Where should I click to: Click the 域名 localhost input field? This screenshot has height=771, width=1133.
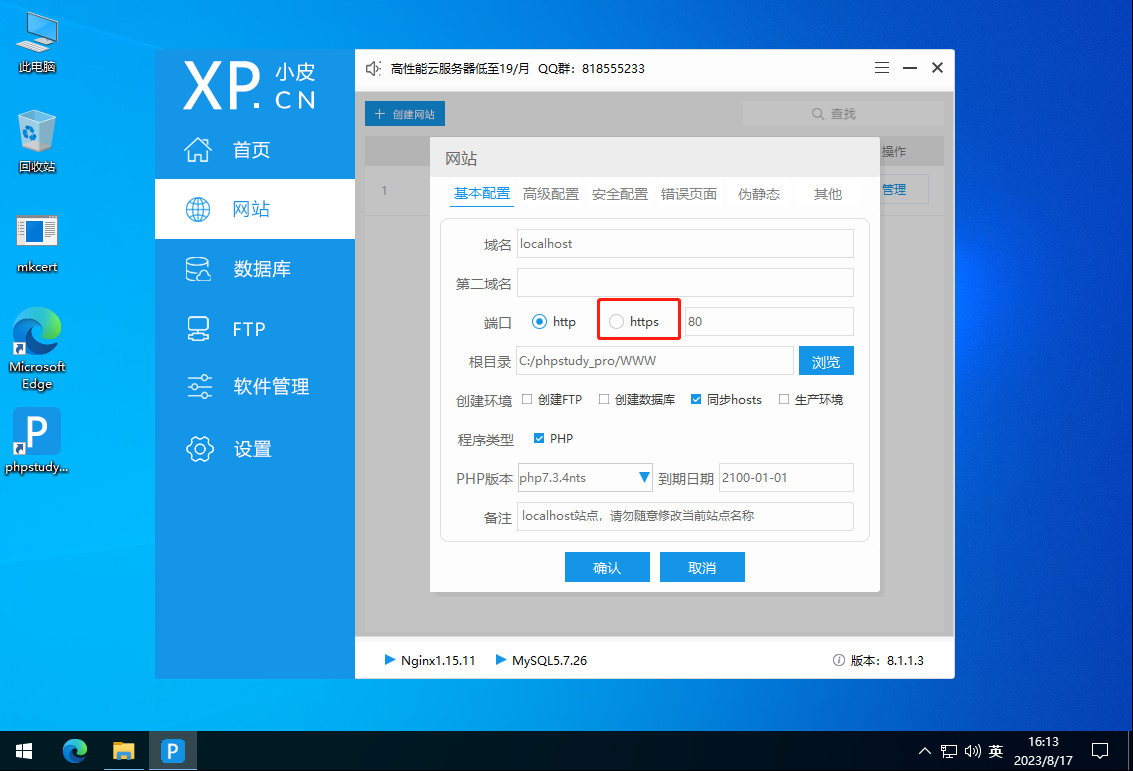click(685, 244)
